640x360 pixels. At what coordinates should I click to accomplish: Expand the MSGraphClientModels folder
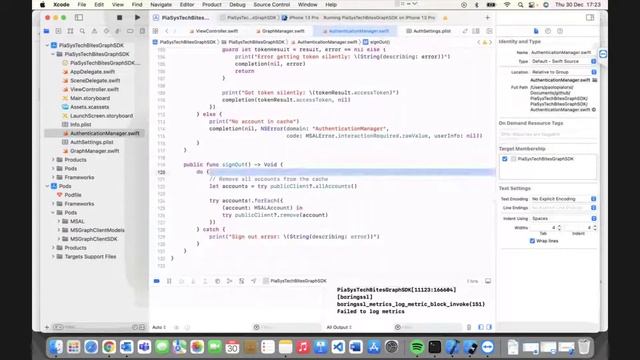[x=59, y=230]
